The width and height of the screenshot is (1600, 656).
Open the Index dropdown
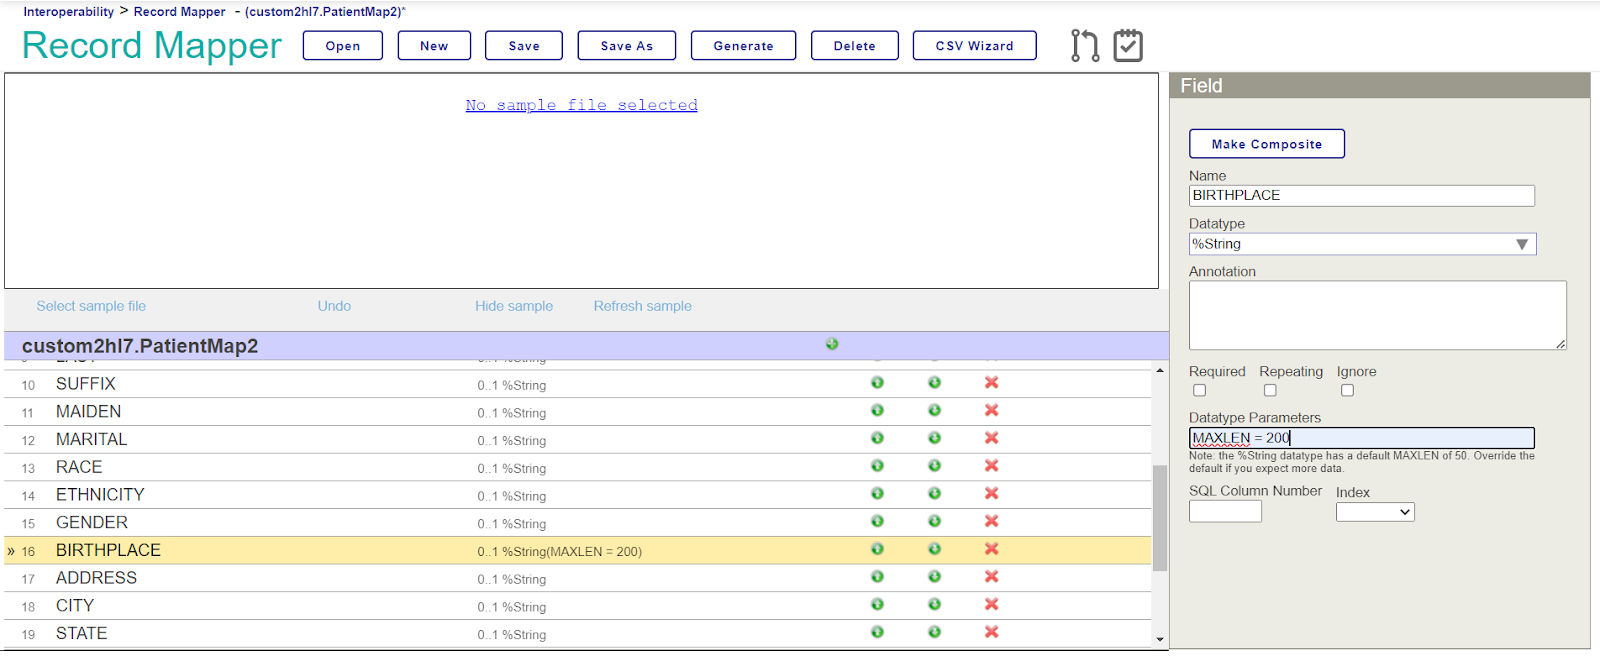1375,512
